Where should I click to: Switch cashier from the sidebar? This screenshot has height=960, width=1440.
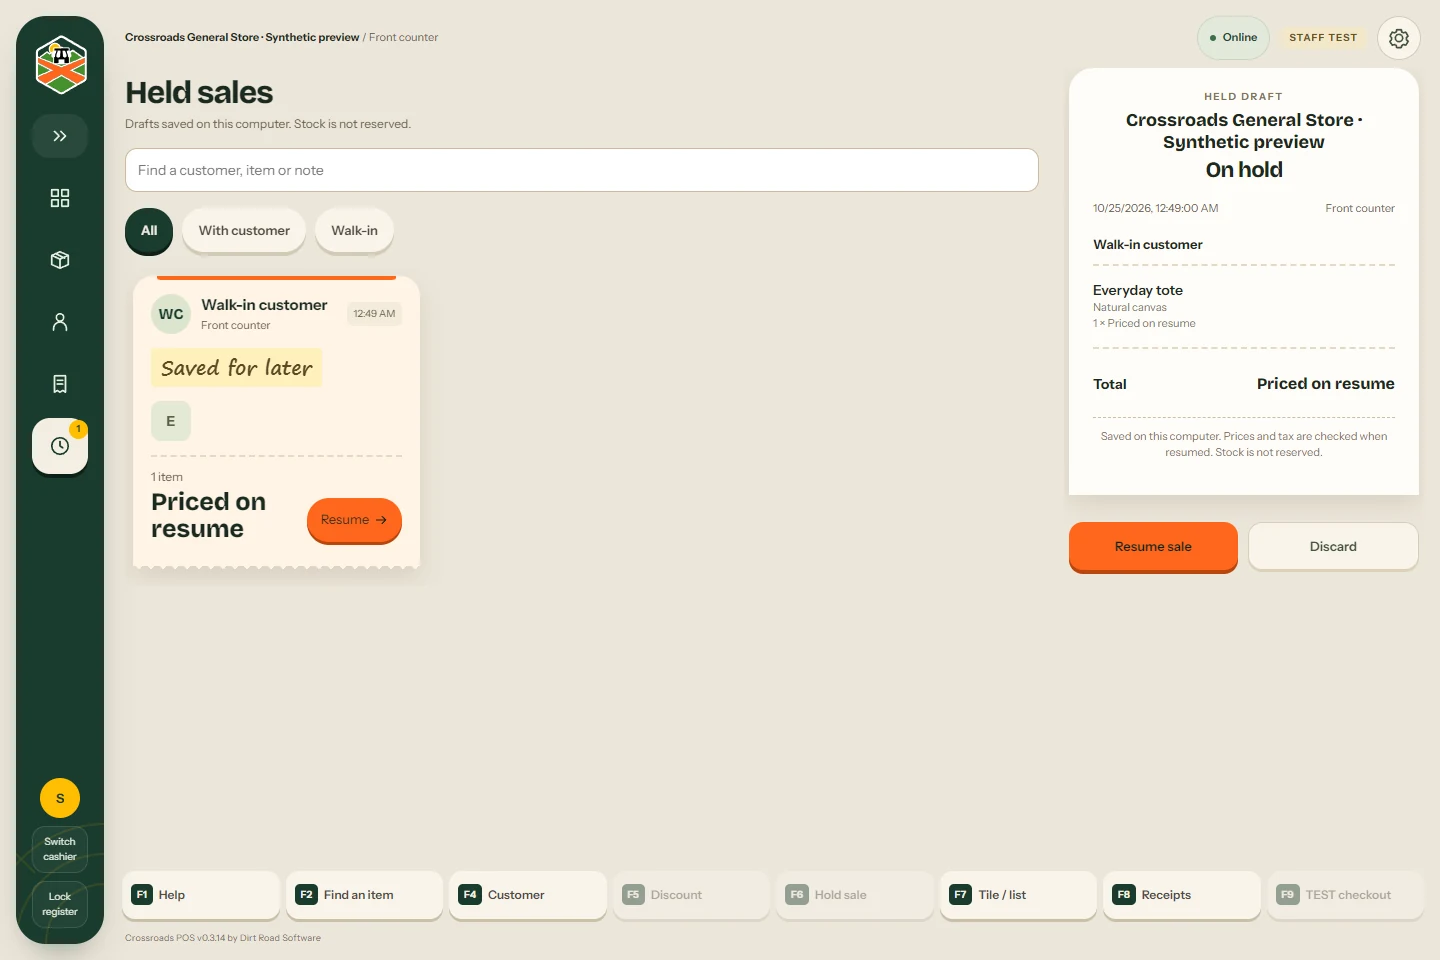click(60, 849)
